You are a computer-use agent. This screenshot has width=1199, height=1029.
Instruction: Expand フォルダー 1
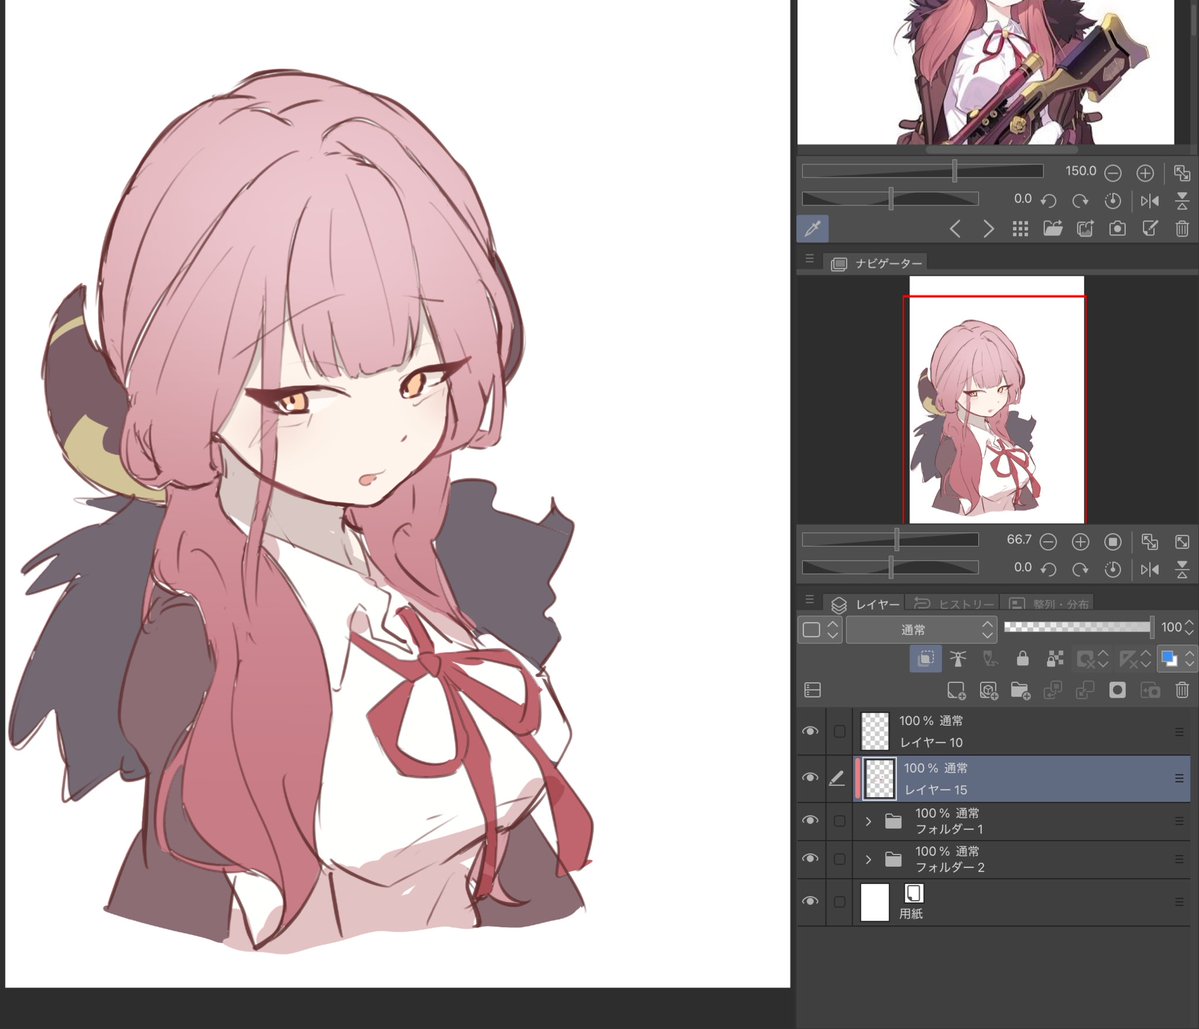click(x=868, y=822)
